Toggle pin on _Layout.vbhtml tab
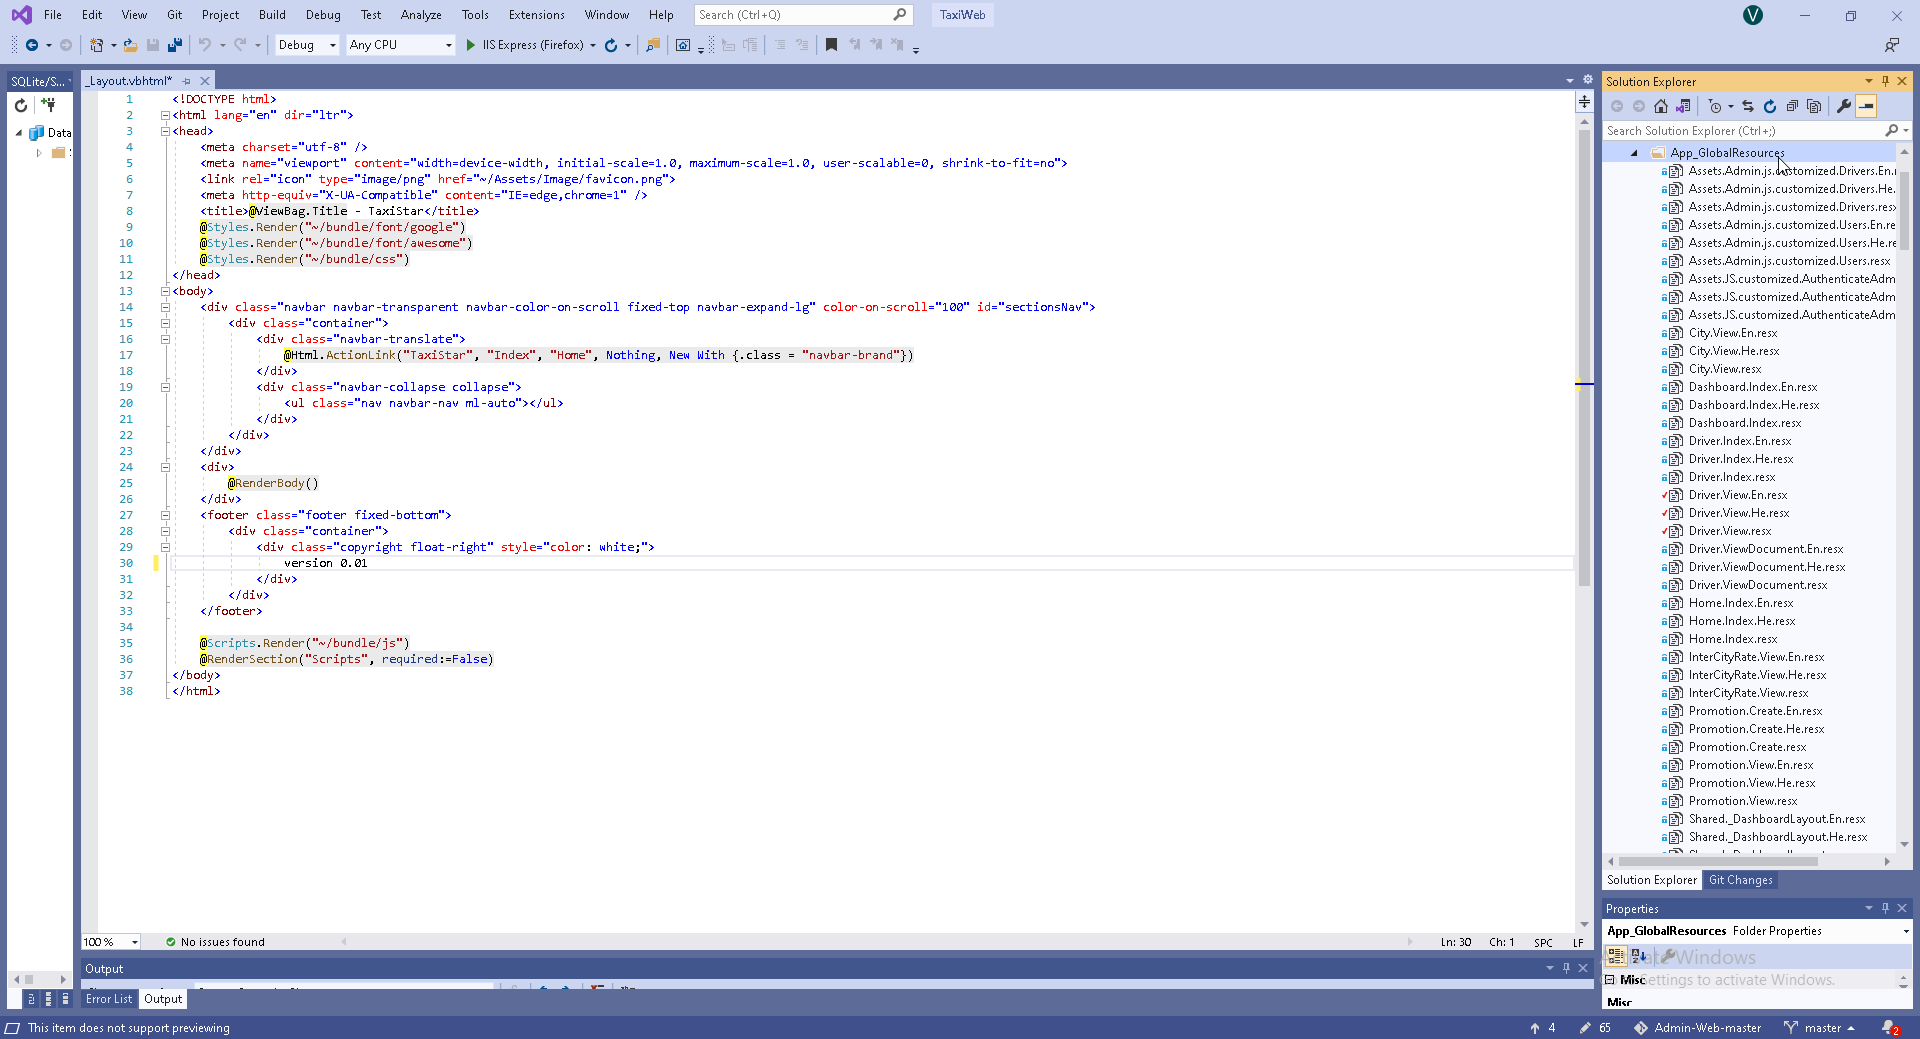1920x1039 pixels. (187, 81)
